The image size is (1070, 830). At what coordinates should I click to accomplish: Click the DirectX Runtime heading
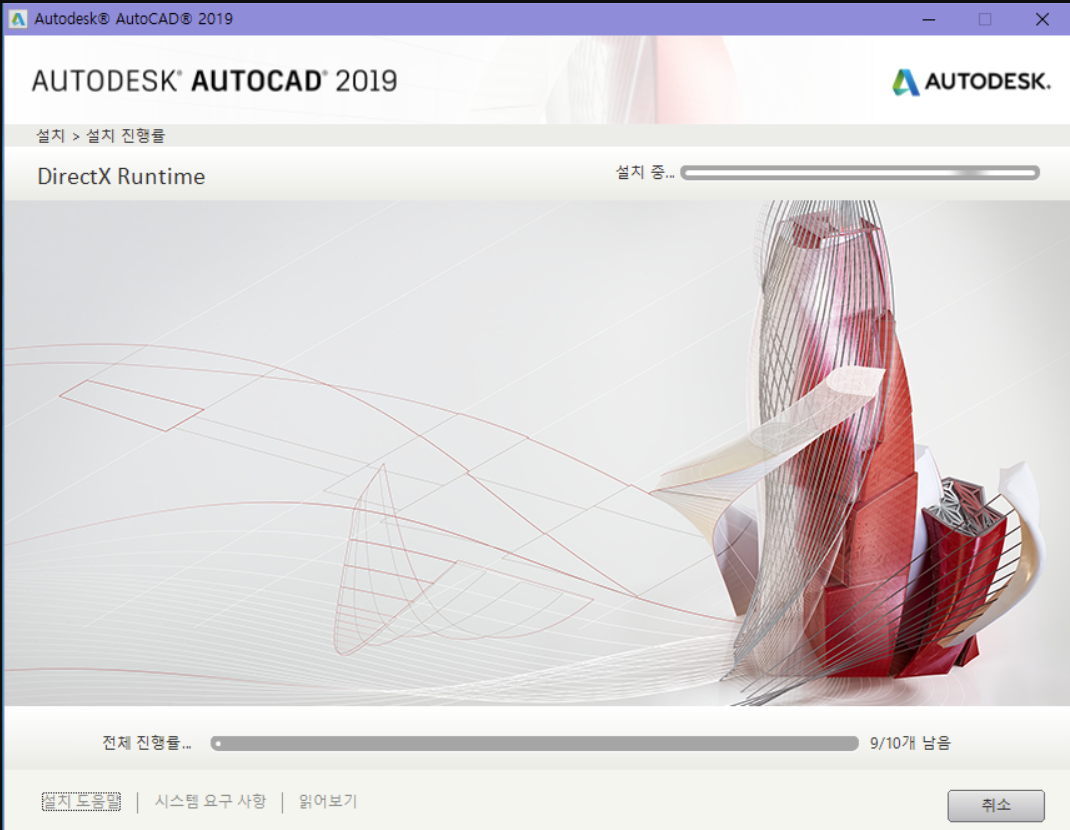coord(120,176)
